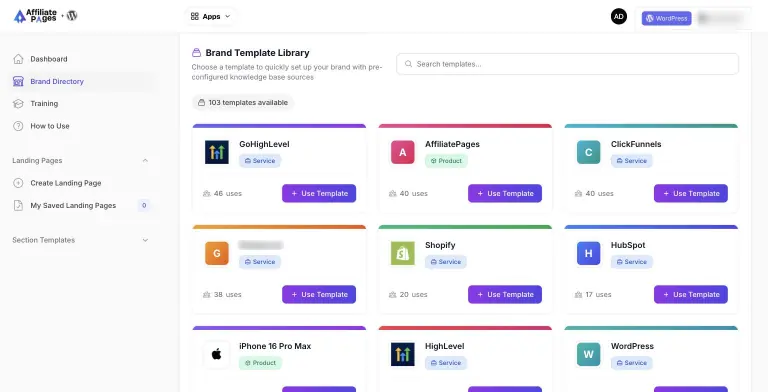Screen dimensions: 768x392
Task: Open How to Use help page
Action: (50, 126)
